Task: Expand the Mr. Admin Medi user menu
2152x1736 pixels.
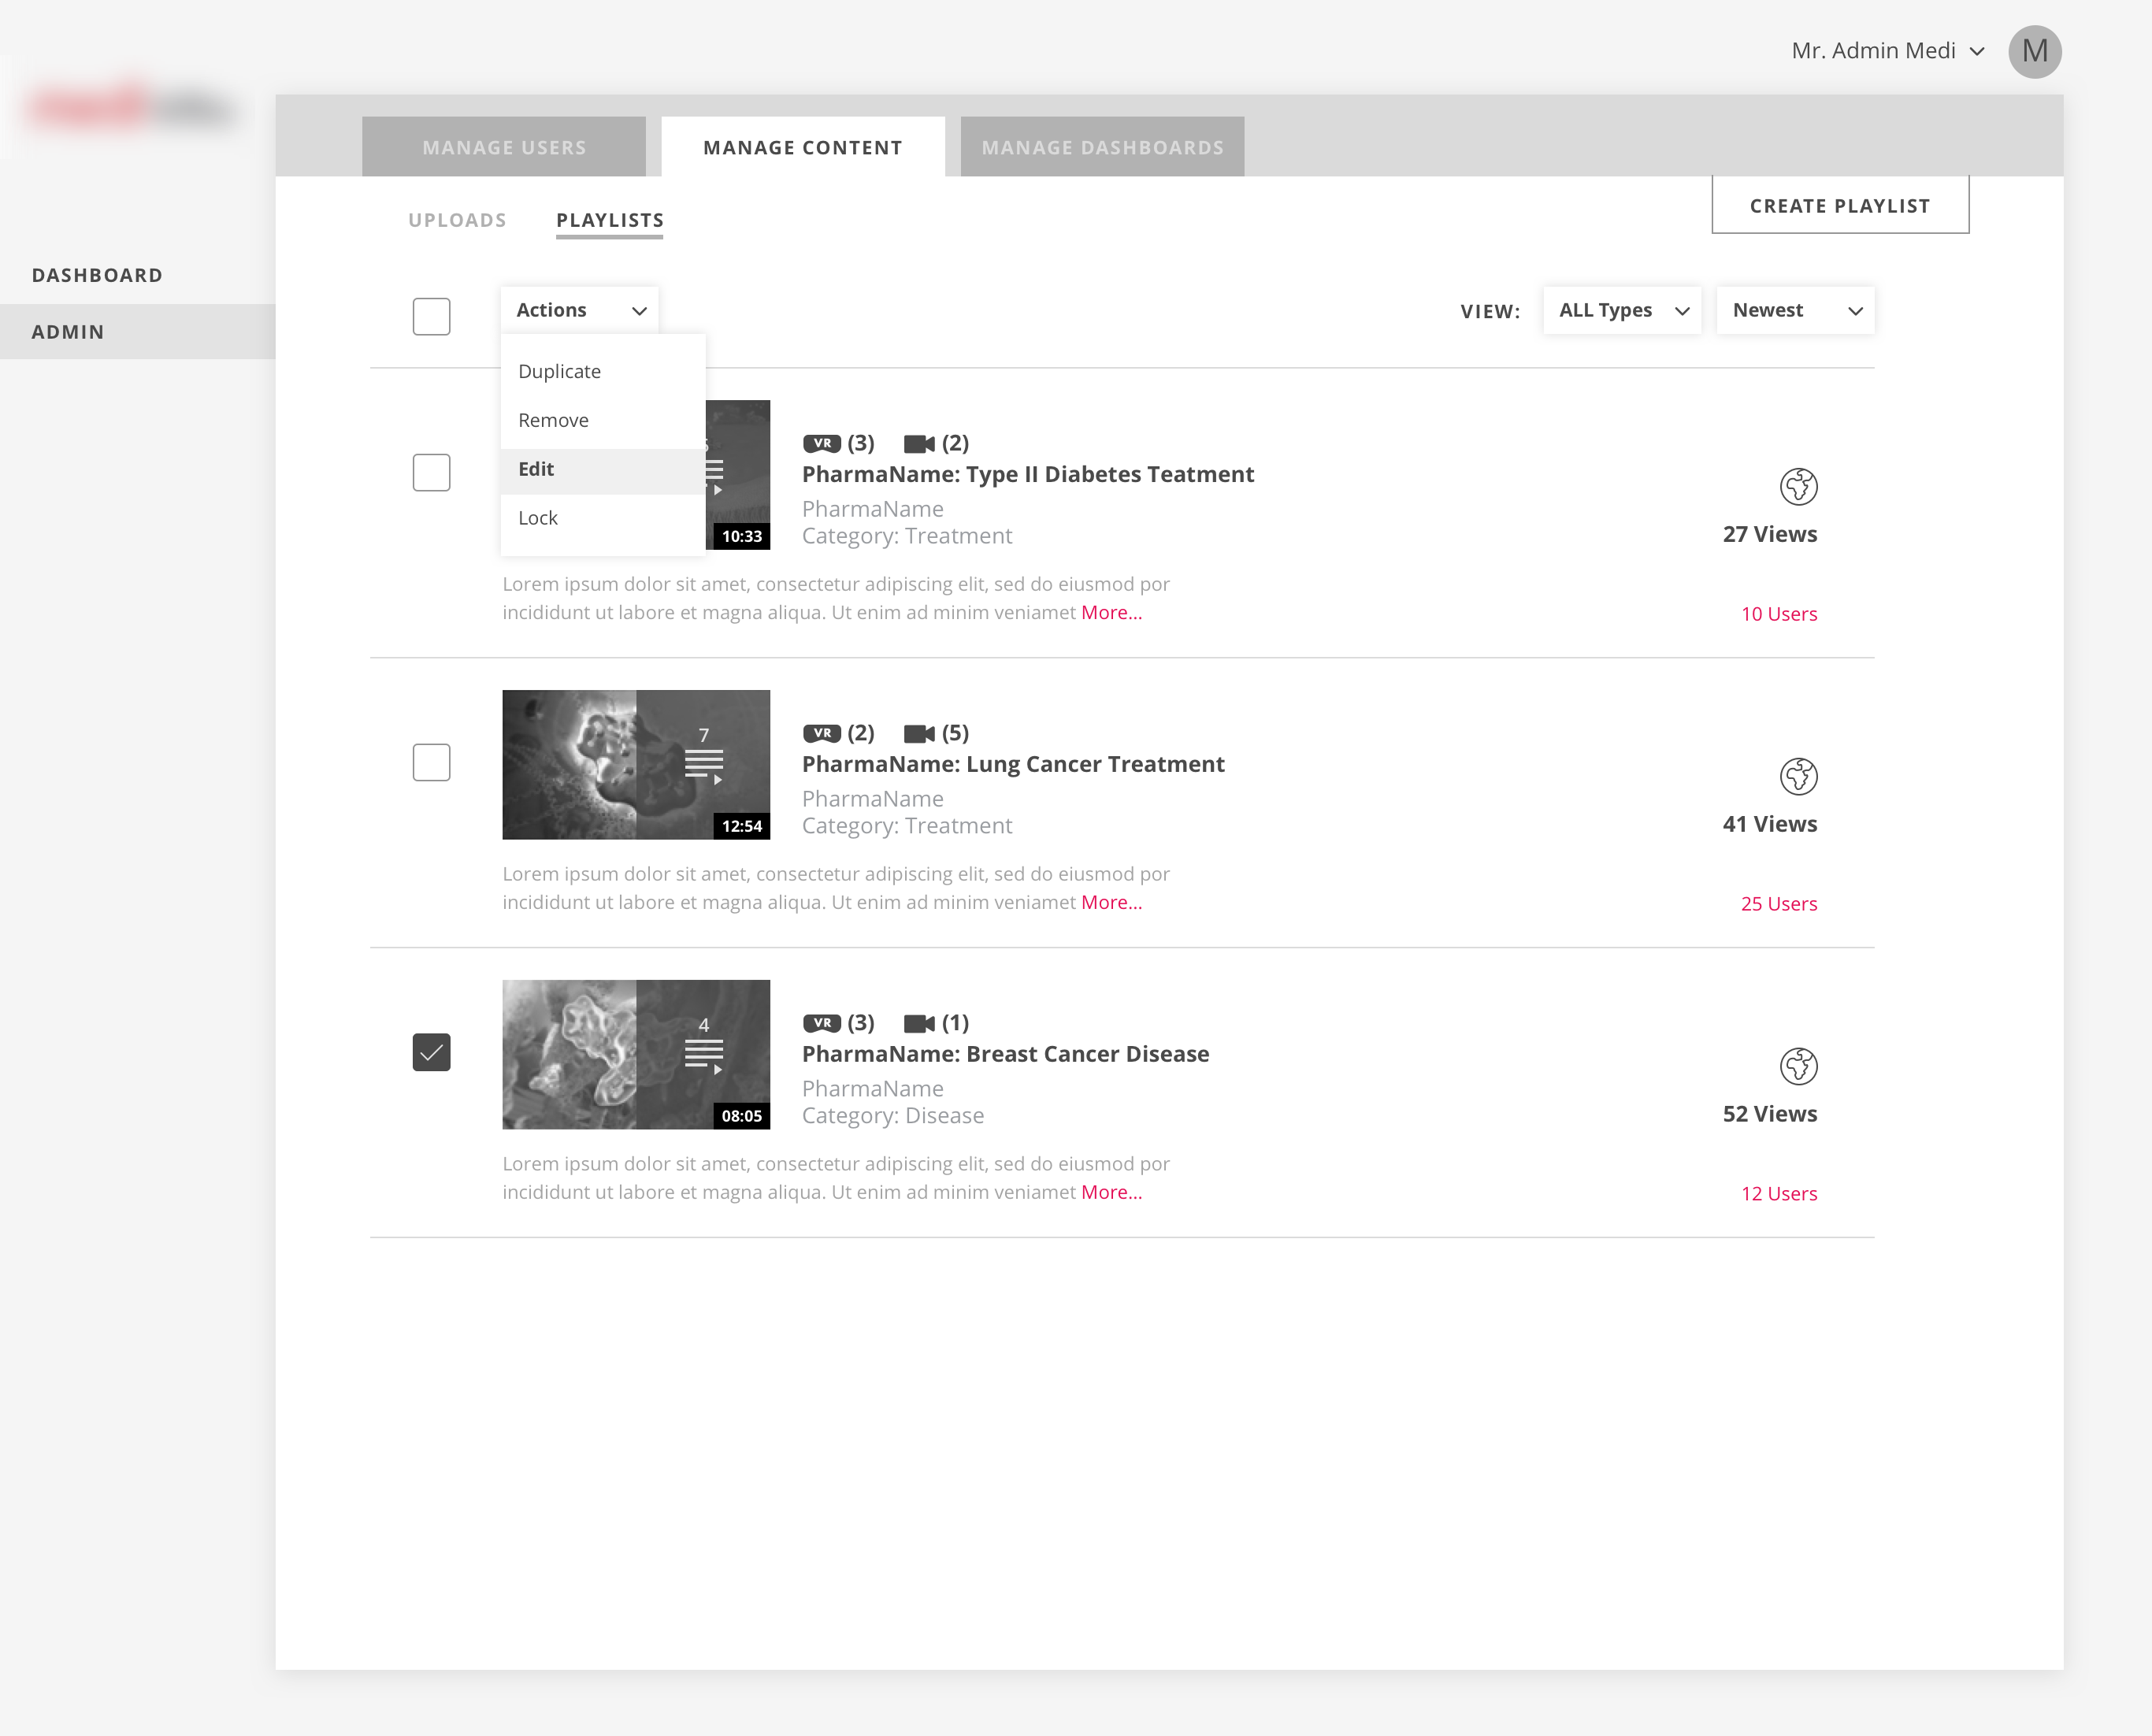Action: tap(1887, 51)
